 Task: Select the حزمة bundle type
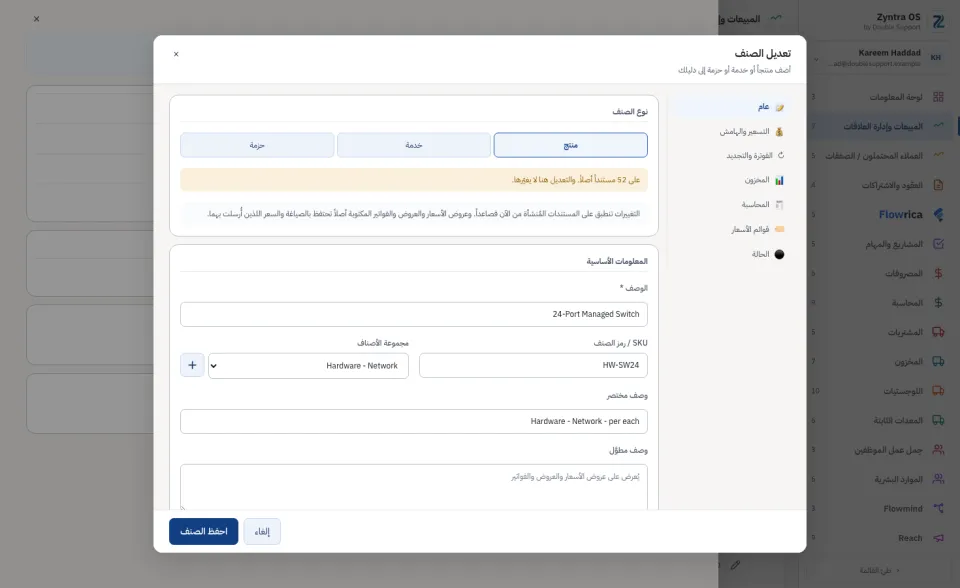tap(257, 145)
